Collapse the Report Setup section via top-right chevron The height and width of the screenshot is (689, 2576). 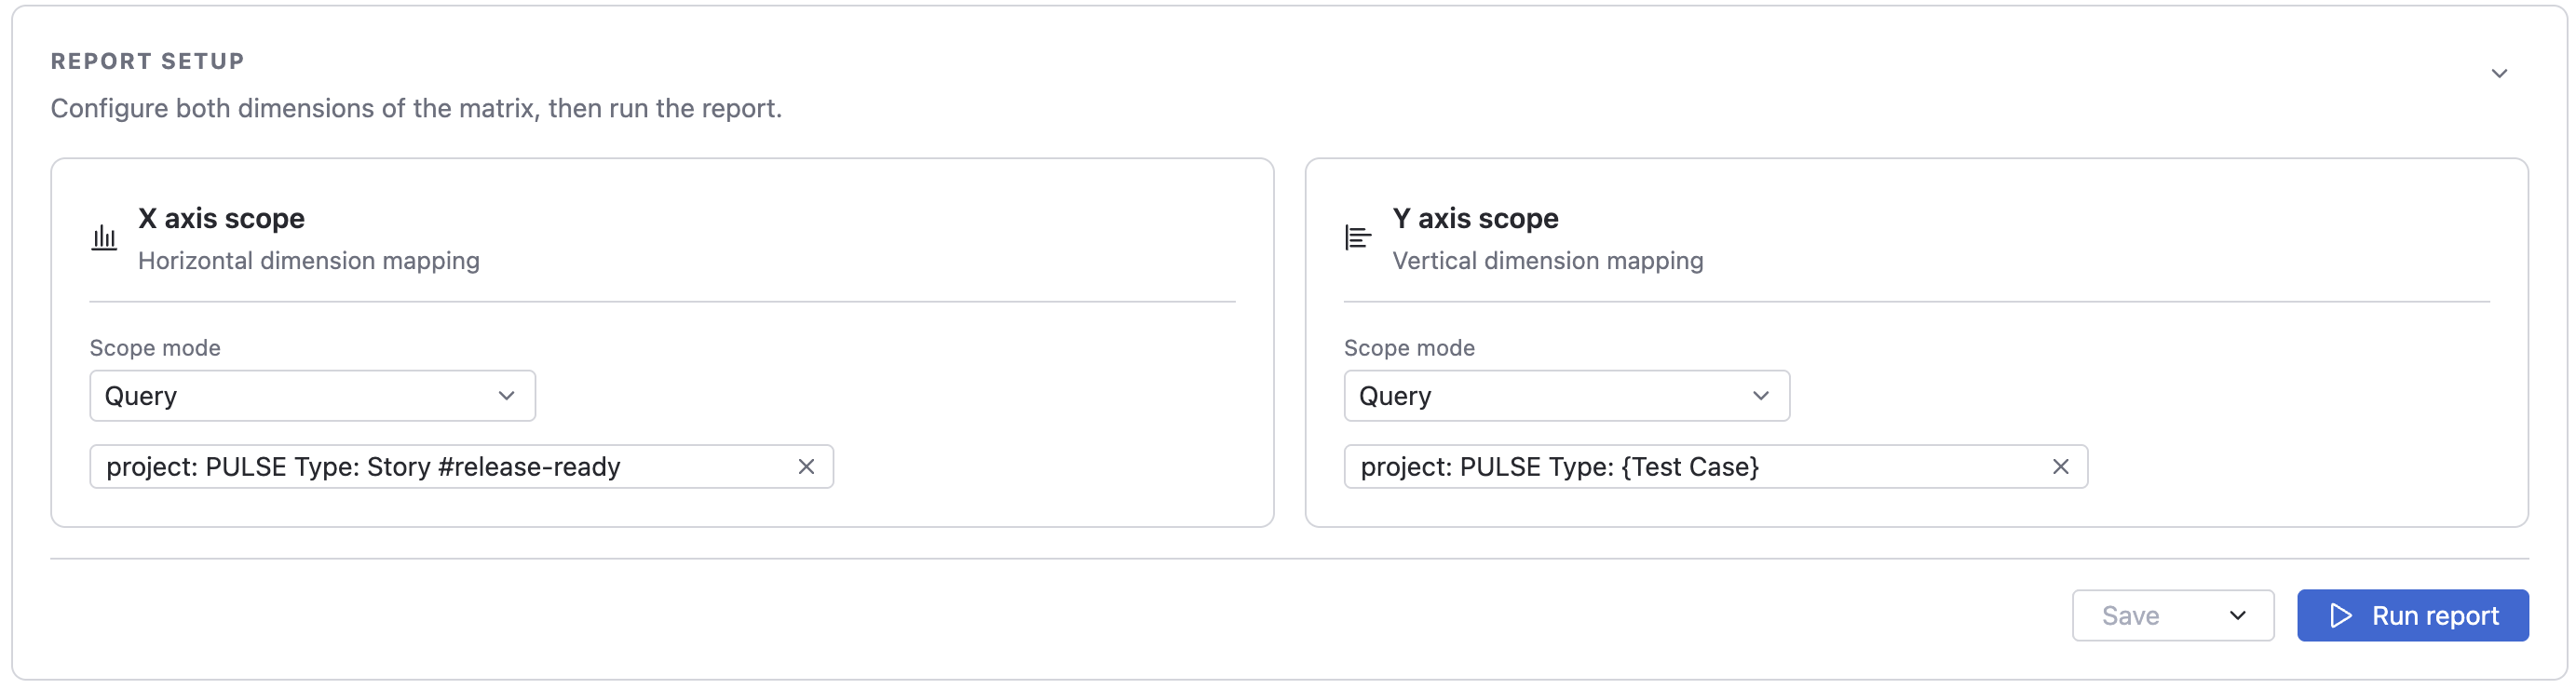tap(2500, 72)
